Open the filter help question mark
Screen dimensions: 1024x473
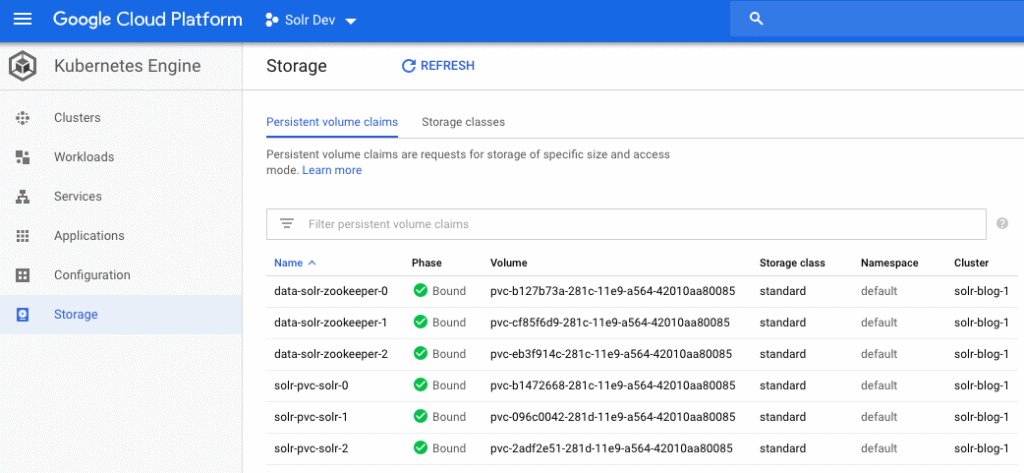coord(1002,224)
